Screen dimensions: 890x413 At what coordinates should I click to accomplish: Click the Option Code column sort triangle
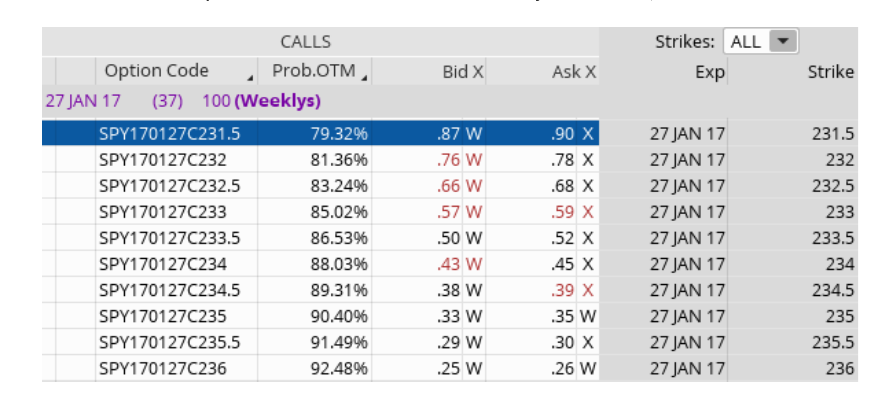[x=249, y=77]
